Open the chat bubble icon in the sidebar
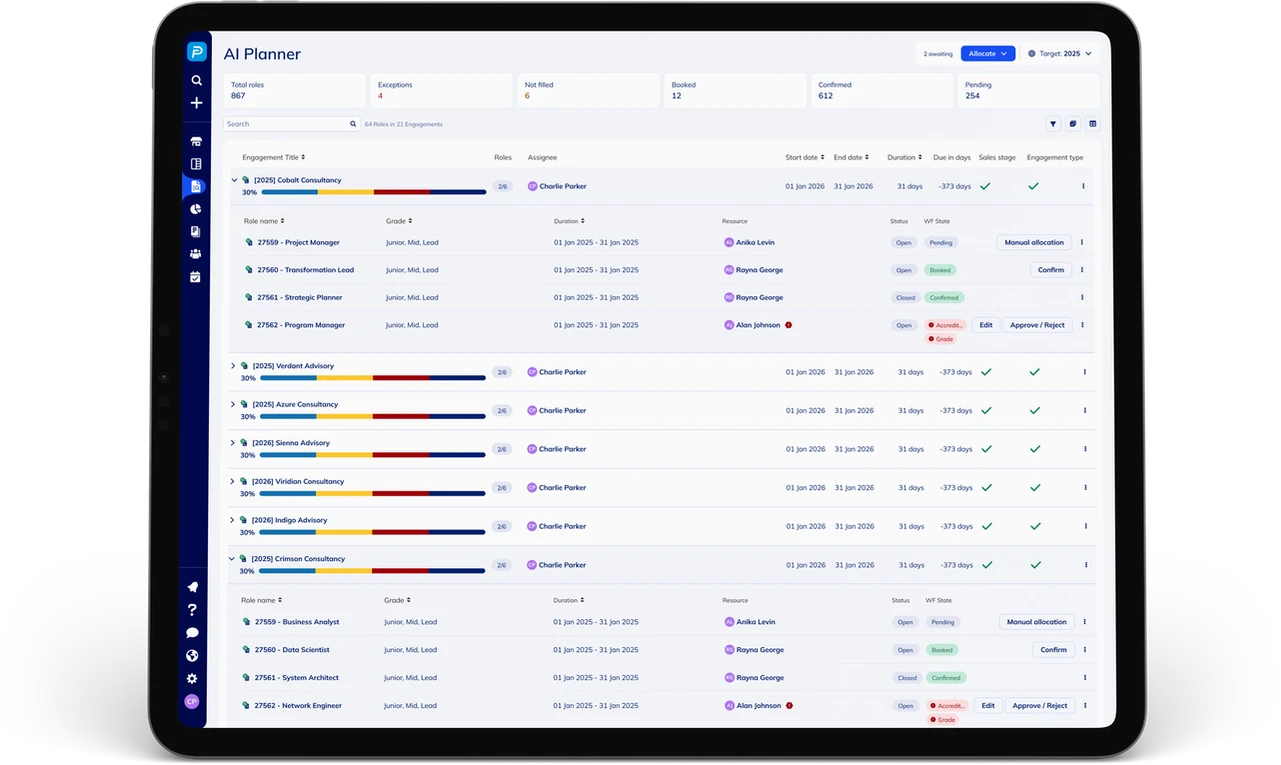This screenshot has height=765, width=1281. 192,633
